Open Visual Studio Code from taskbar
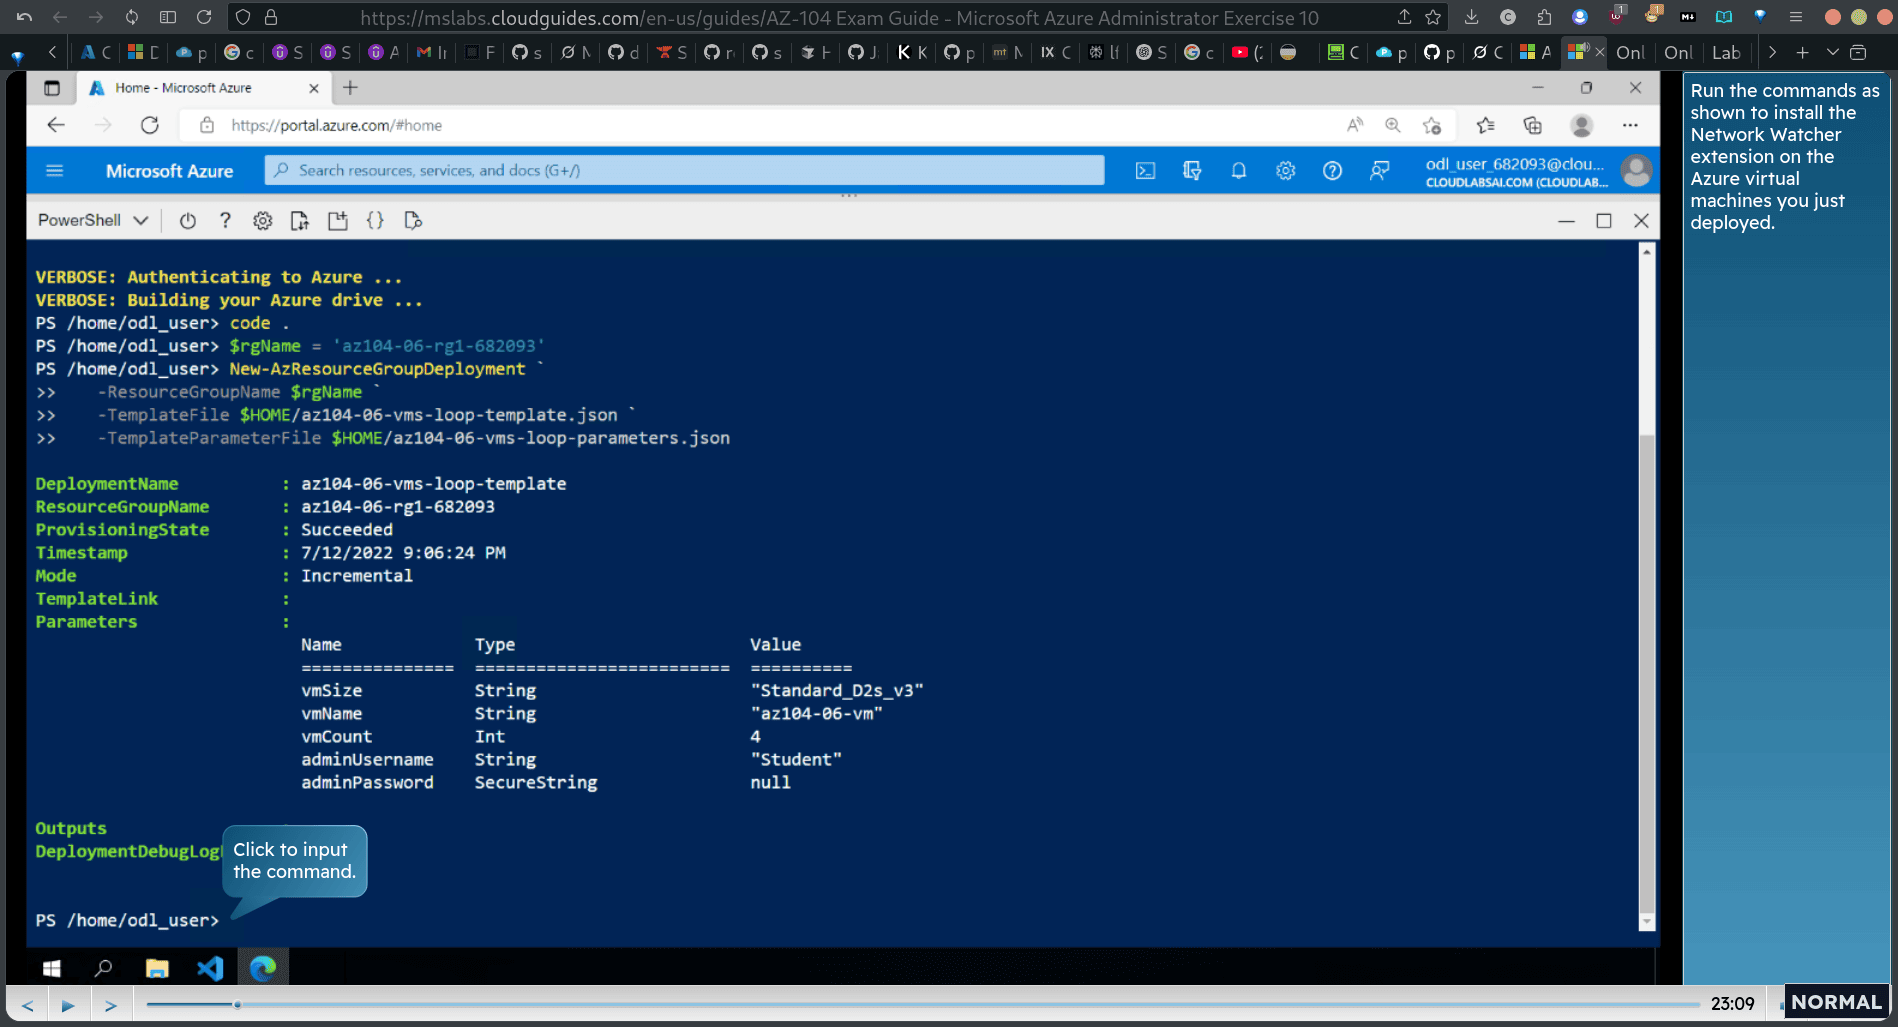Image resolution: width=1898 pixels, height=1027 pixels. 210,968
